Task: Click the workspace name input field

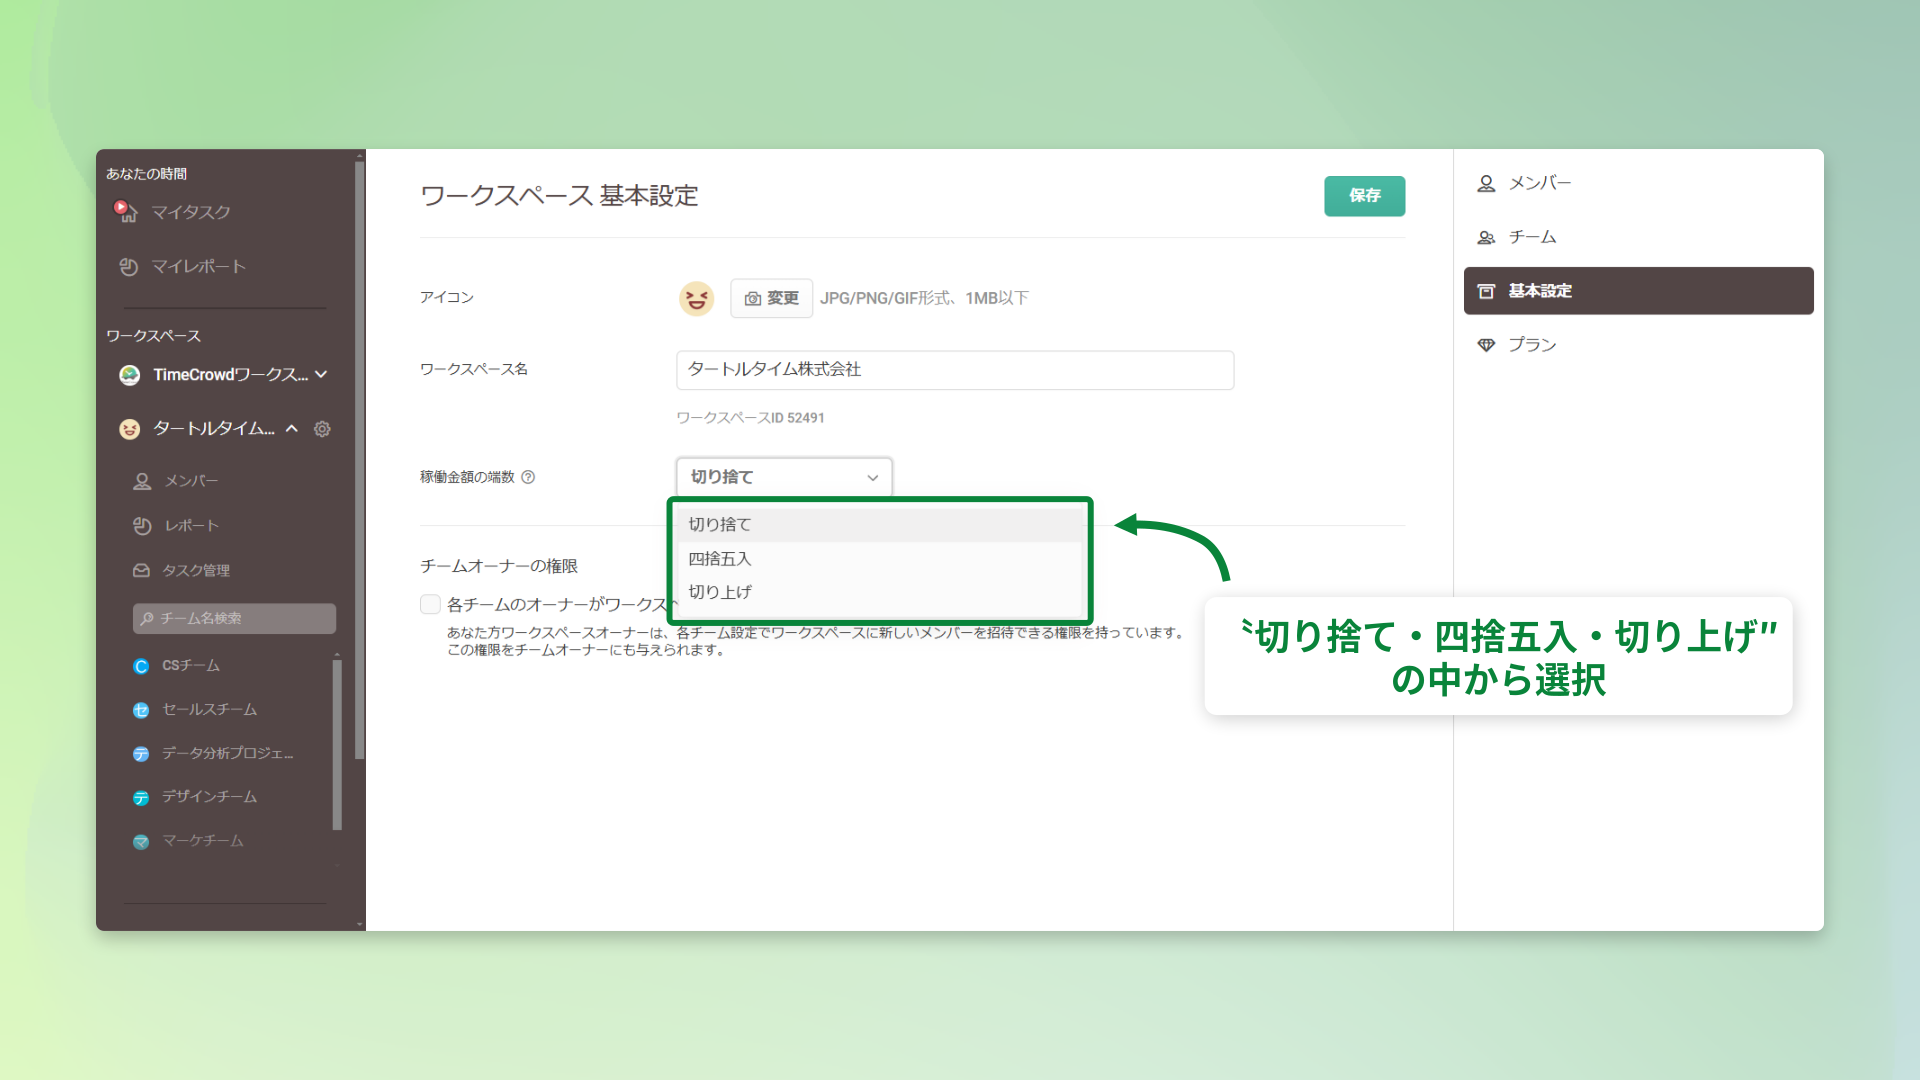Action: click(954, 369)
